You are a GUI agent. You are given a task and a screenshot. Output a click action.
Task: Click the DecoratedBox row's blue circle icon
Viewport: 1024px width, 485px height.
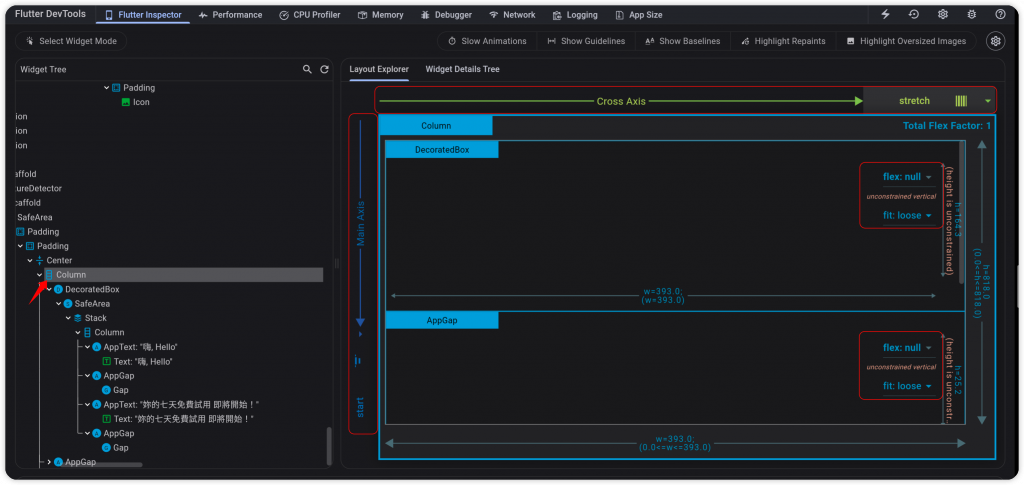click(58, 289)
